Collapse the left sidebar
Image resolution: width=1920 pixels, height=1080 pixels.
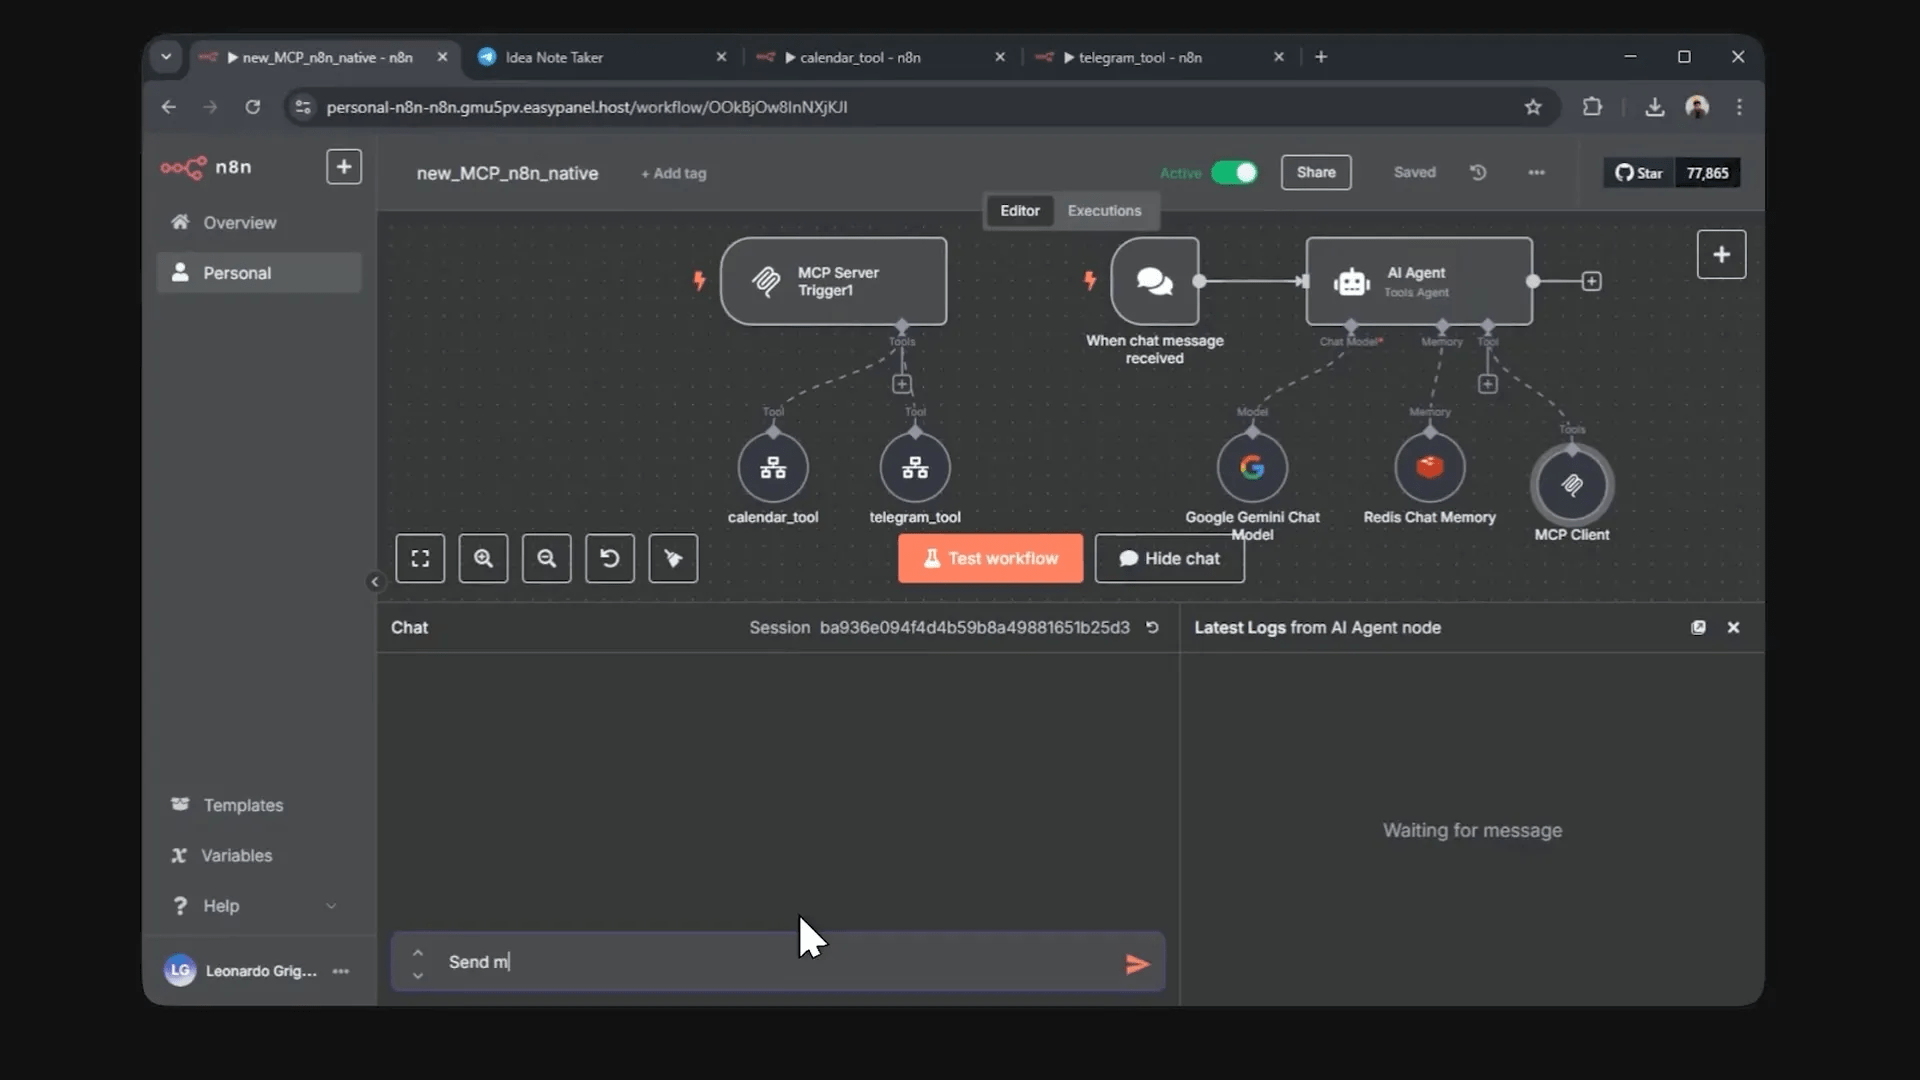point(375,581)
